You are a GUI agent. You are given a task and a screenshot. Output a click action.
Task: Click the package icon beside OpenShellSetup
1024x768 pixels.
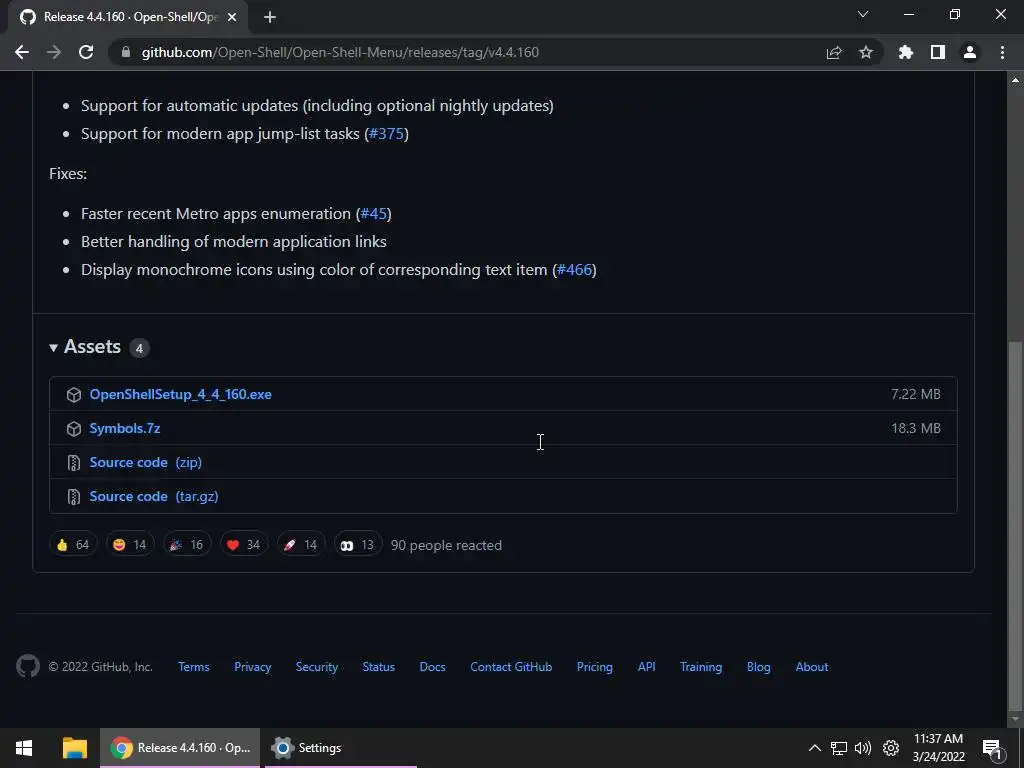tap(74, 394)
